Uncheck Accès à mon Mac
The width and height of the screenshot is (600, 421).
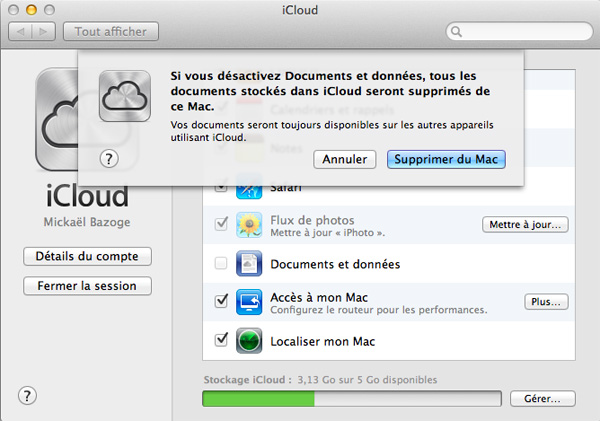tap(221, 301)
